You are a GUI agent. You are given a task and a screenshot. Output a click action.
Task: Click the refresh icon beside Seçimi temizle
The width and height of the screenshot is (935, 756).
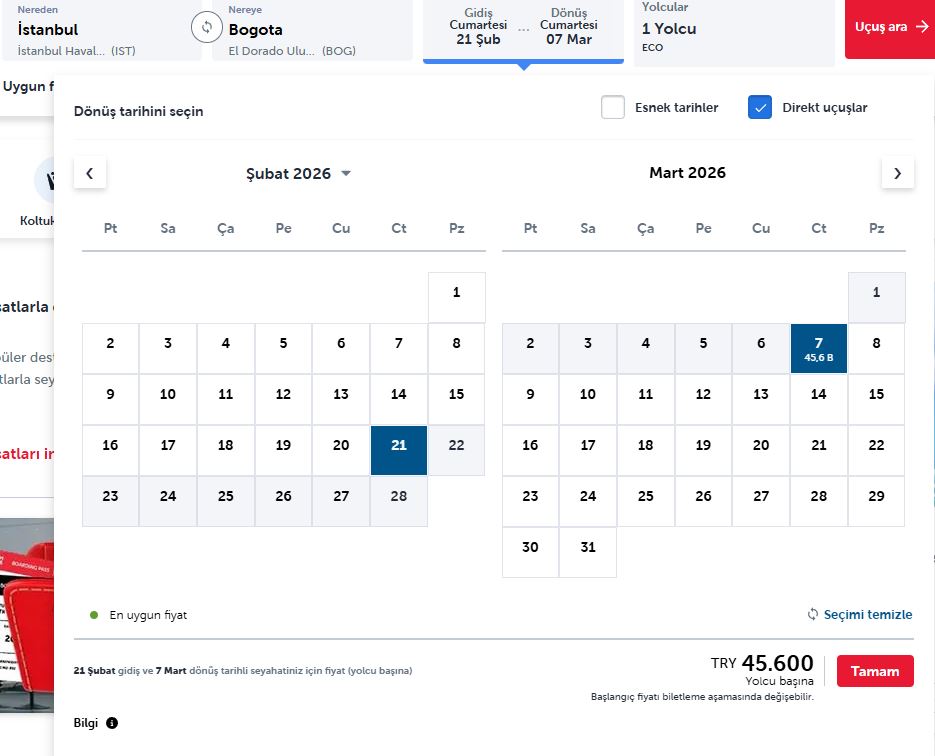813,614
